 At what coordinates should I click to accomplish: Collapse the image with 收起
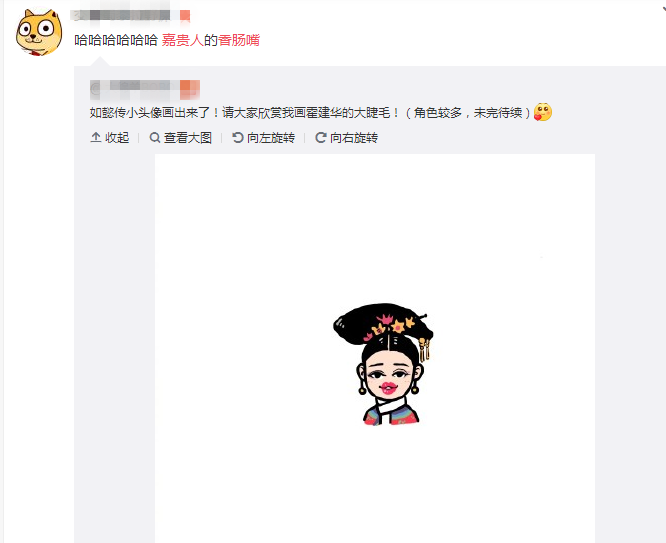click(110, 138)
